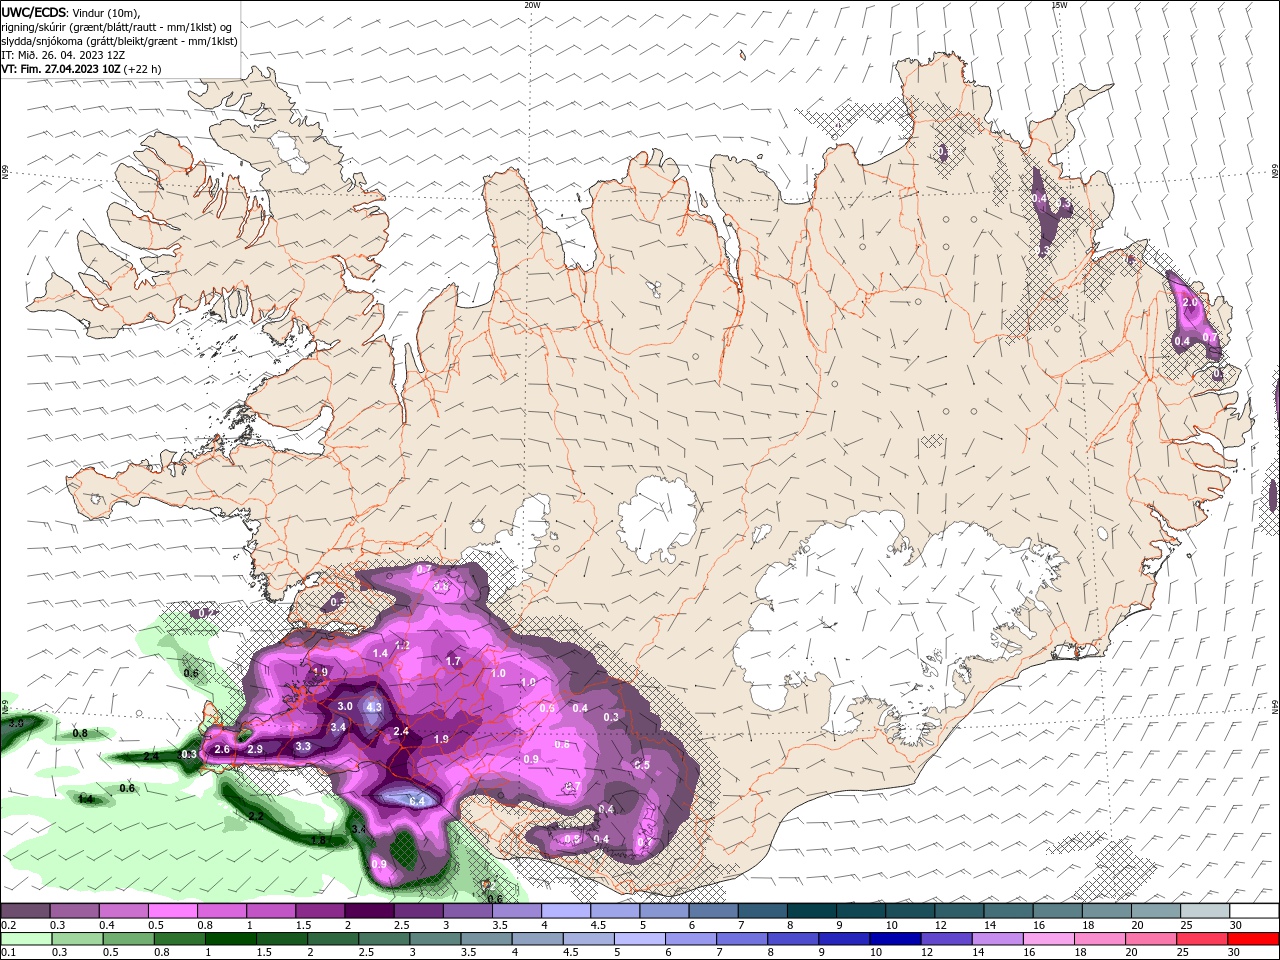Click the 1.8 rain value offshore
The image size is (1280, 960).
(x=318, y=841)
